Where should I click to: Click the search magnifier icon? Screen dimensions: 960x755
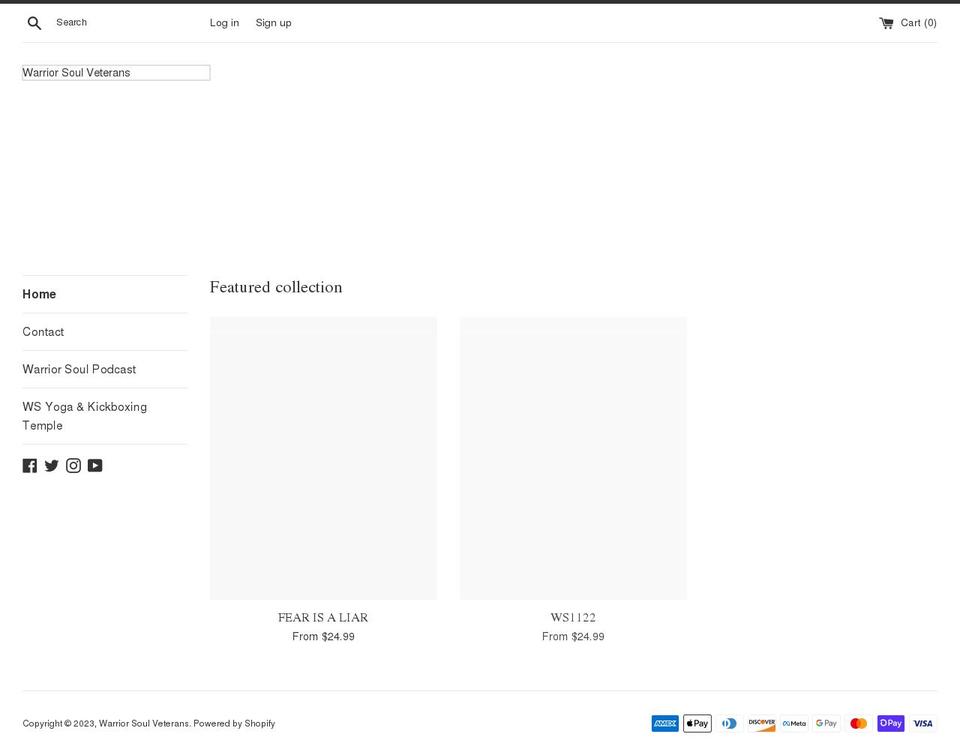34,23
